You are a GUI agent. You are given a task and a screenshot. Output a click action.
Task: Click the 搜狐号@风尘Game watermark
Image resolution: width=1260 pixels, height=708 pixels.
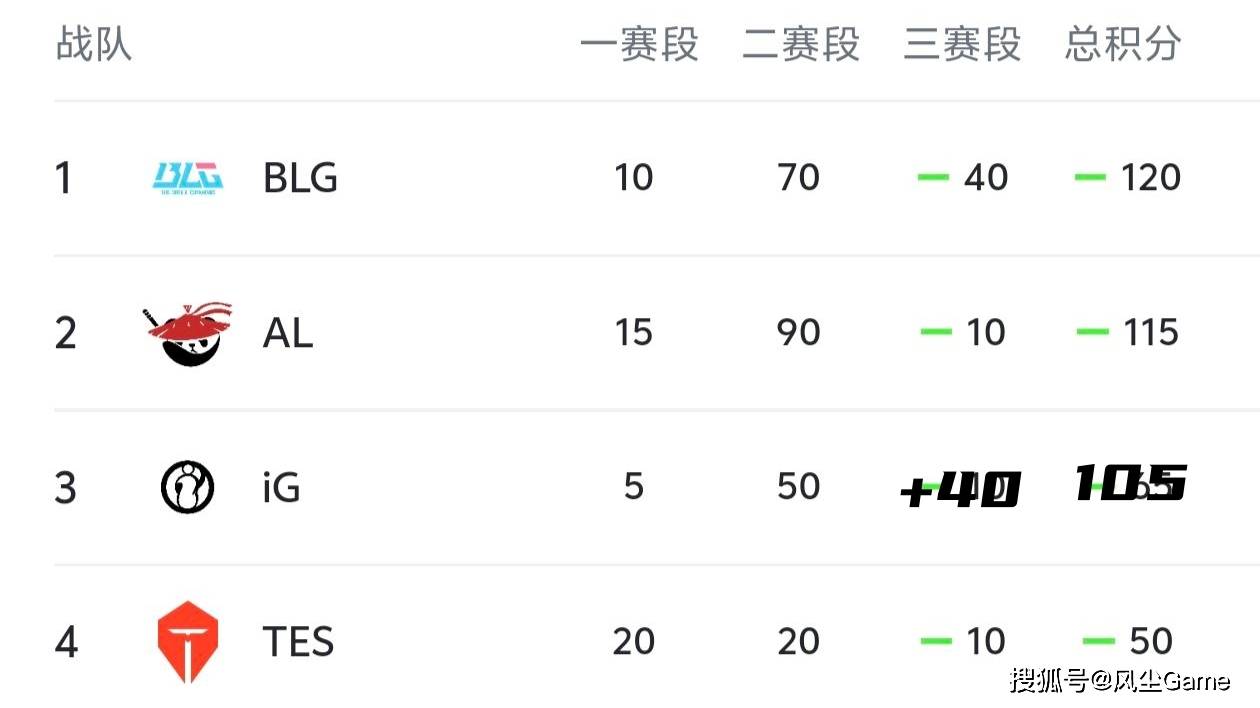[x=1120, y=681]
